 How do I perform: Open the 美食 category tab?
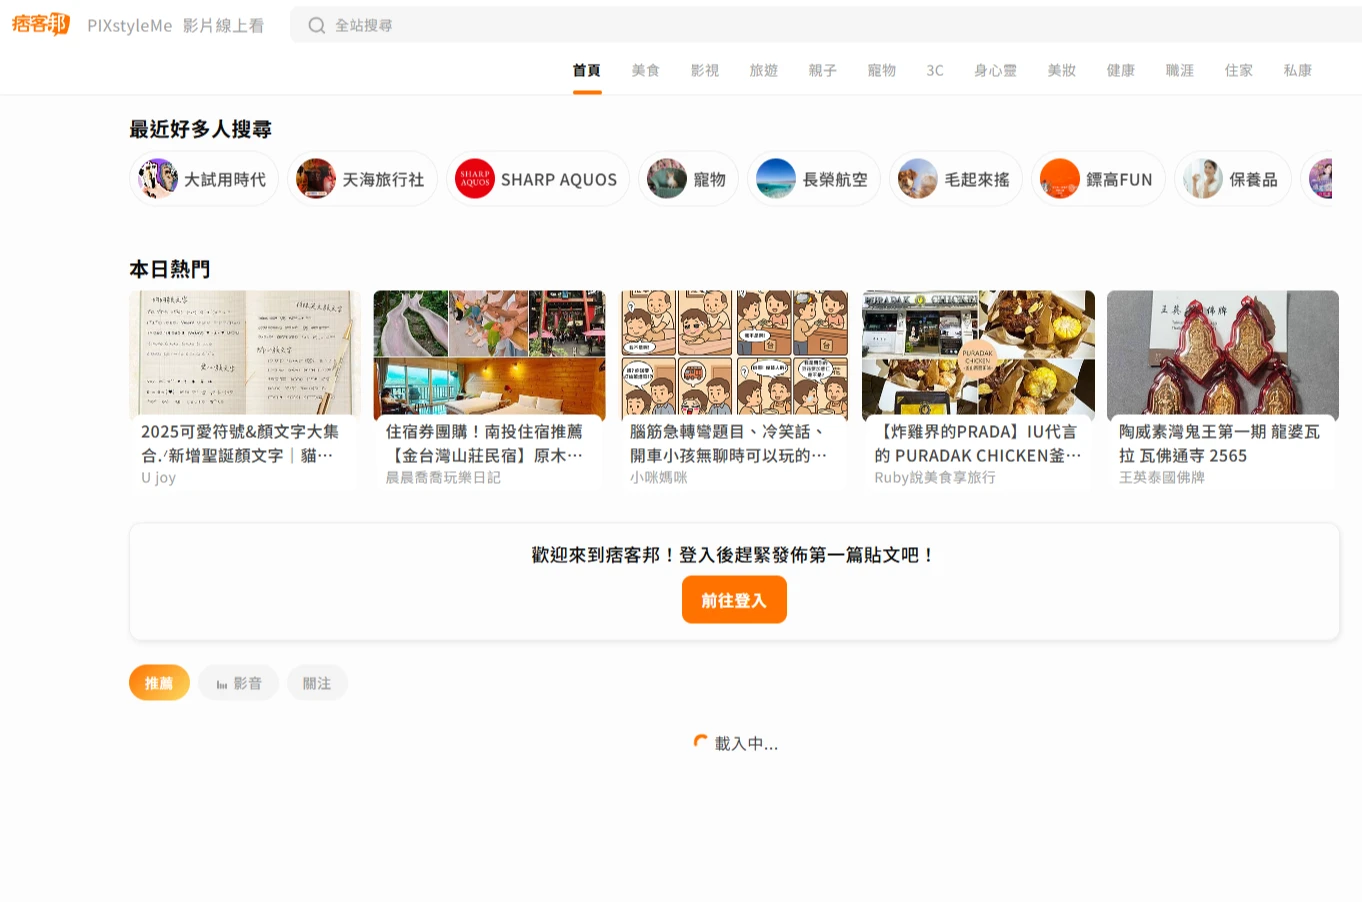645,70
